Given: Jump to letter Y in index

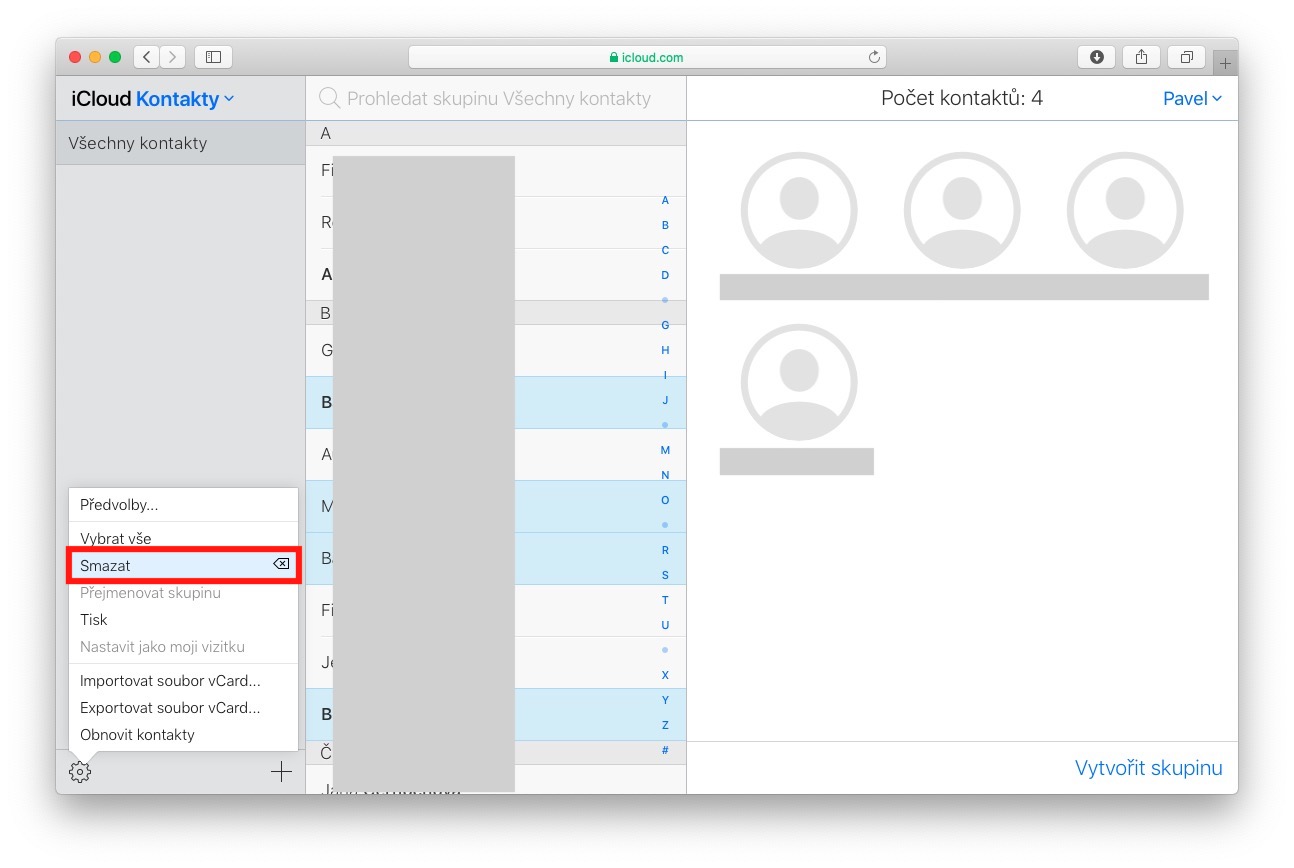Looking at the screenshot, I should click(665, 700).
